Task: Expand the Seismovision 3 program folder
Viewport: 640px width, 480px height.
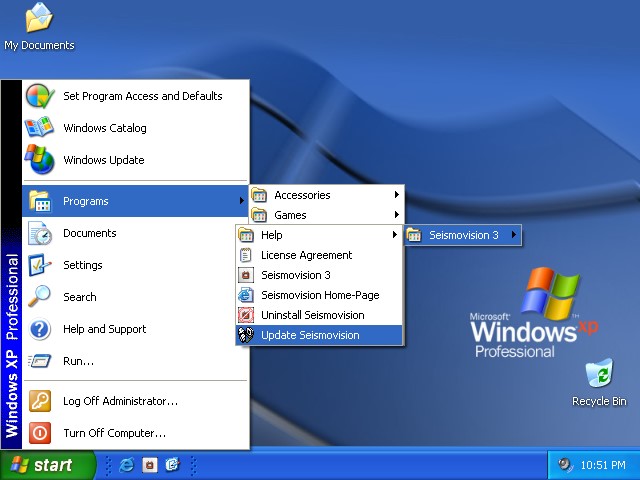Action: click(463, 235)
